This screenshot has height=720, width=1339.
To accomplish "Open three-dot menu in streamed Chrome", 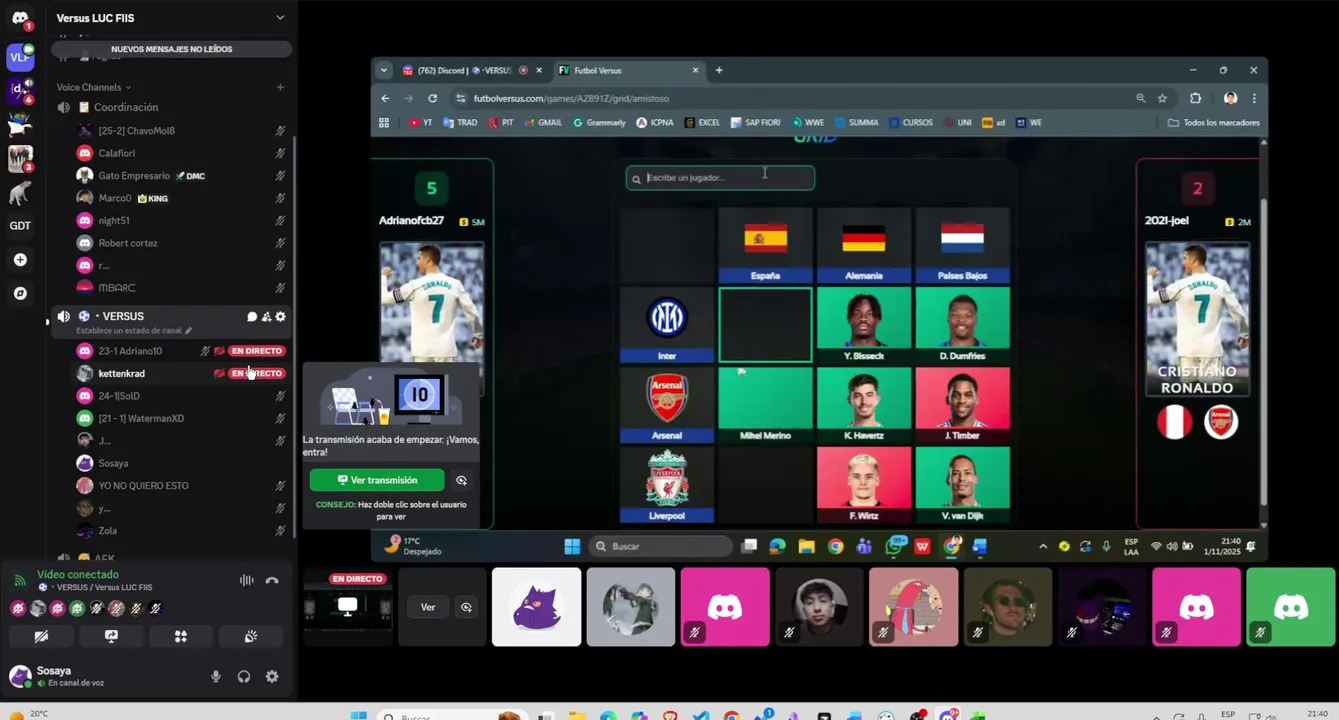I will pyautogui.click(x=1254, y=98).
